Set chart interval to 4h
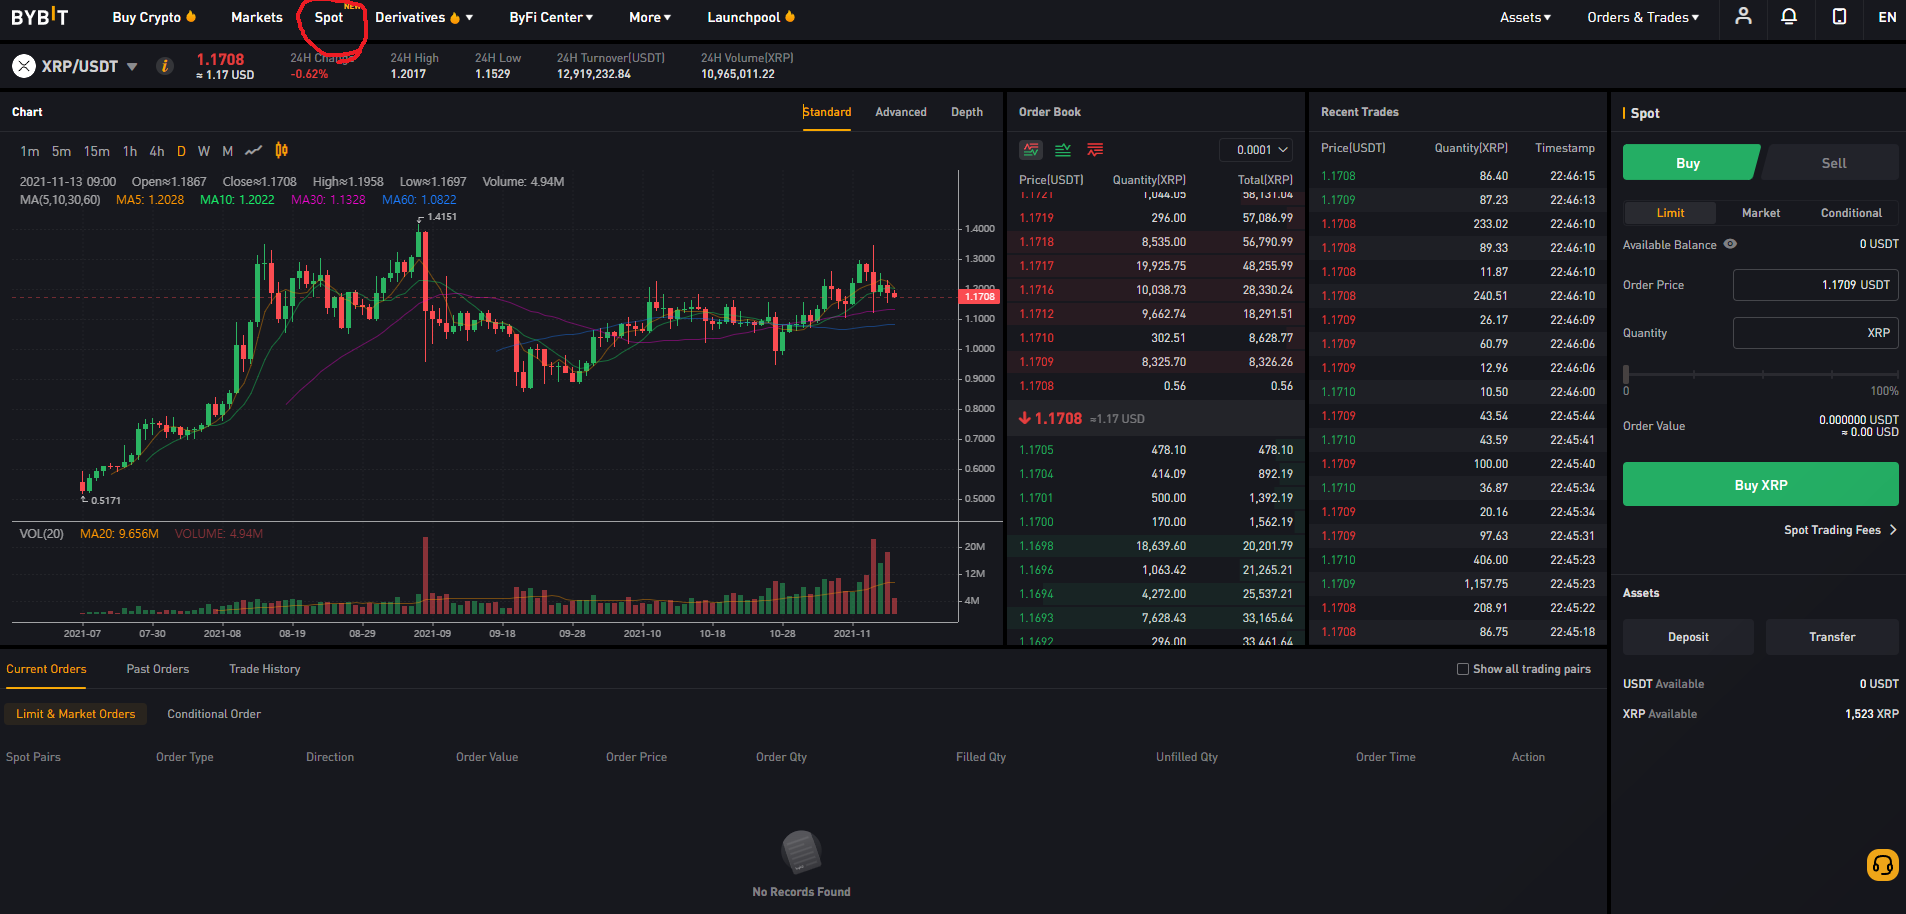This screenshot has height=914, width=1906. pyautogui.click(x=157, y=151)
